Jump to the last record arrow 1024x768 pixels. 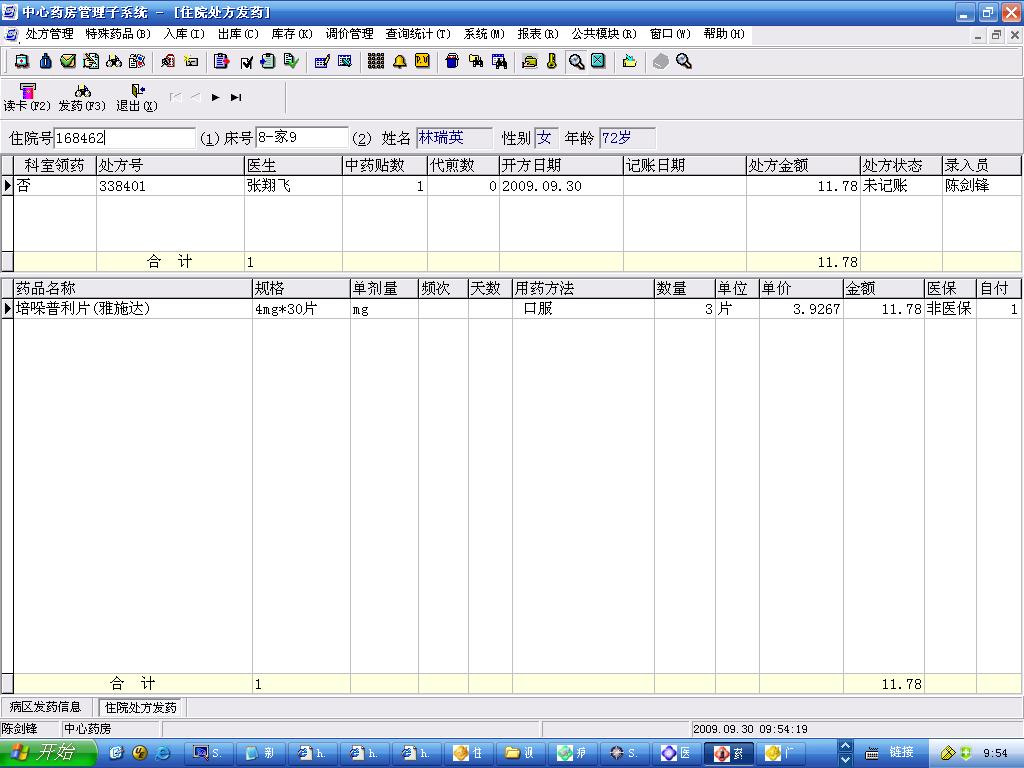pyautogui.click(x=236, y=97)
